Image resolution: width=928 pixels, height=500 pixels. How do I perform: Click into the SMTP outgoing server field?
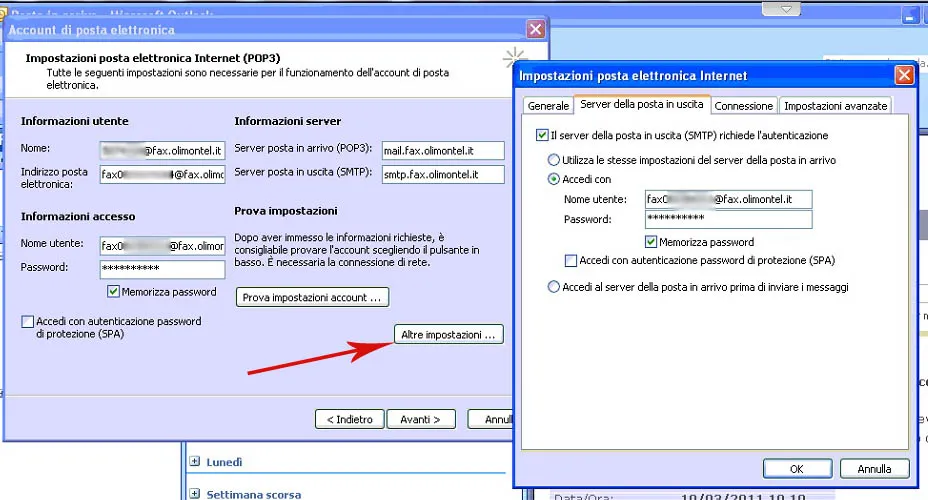pos(442,174)
